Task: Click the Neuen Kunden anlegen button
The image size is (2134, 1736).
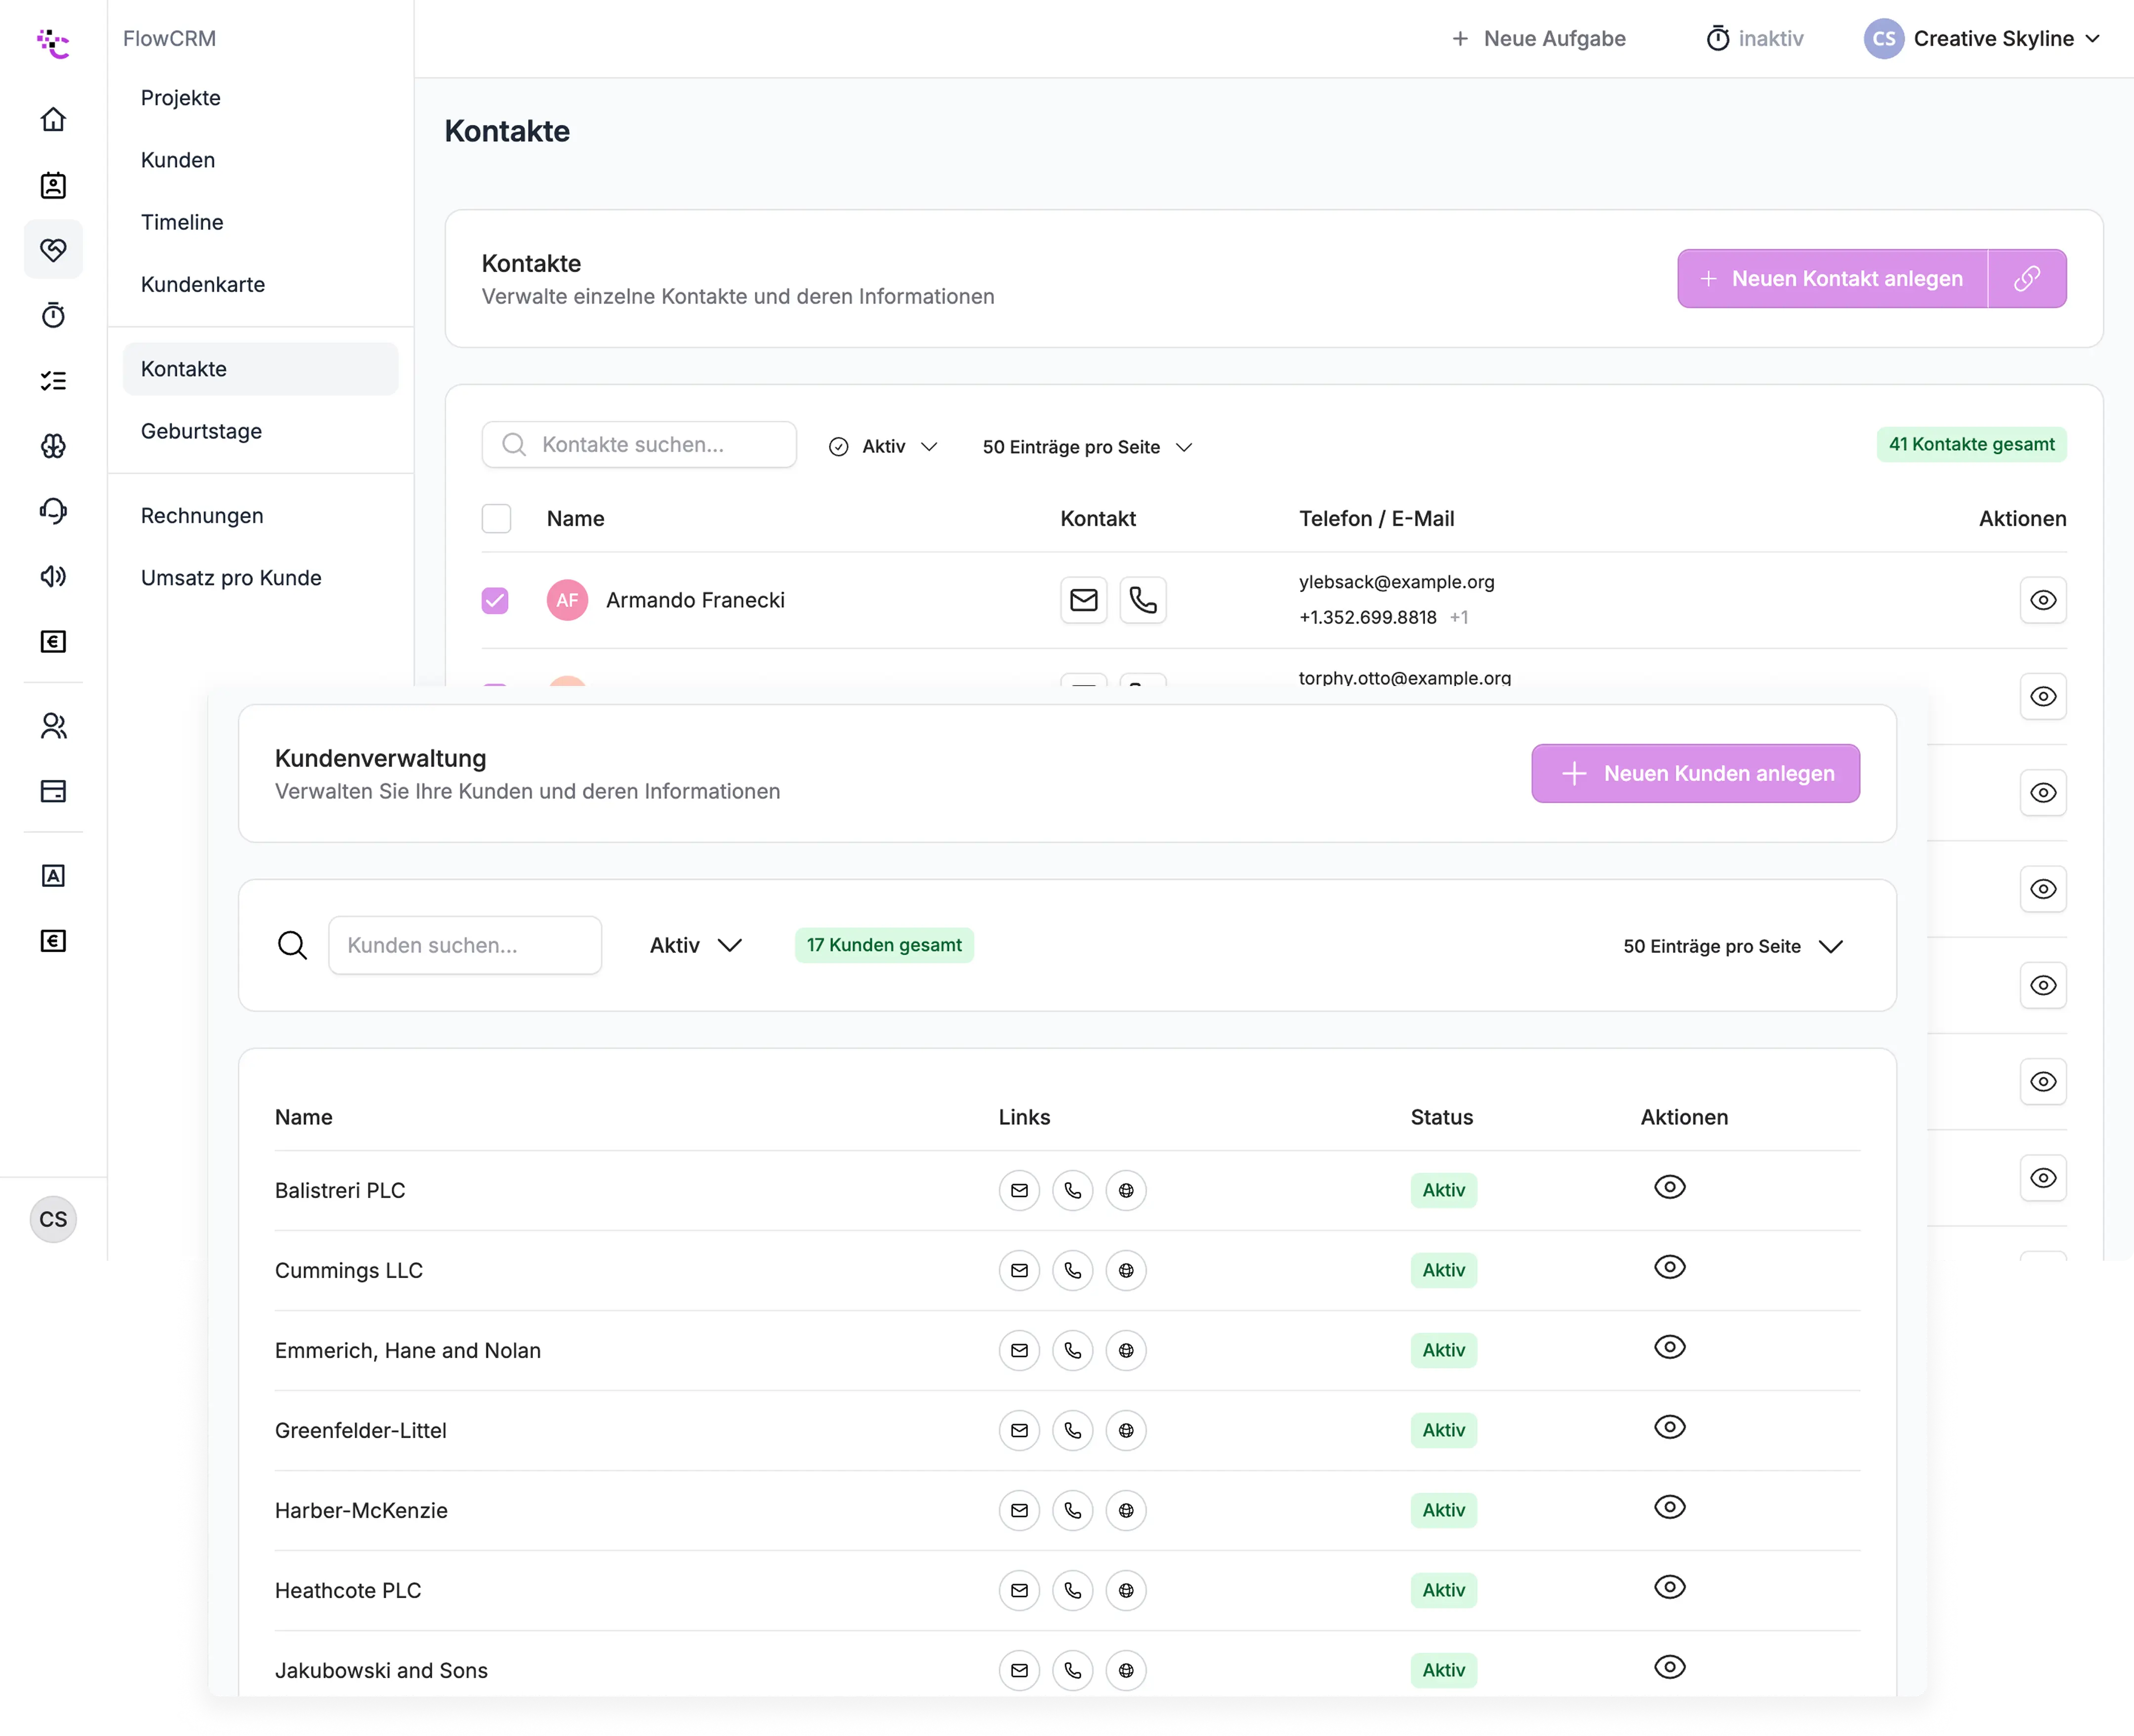Action: click(x=1694, y=773)
